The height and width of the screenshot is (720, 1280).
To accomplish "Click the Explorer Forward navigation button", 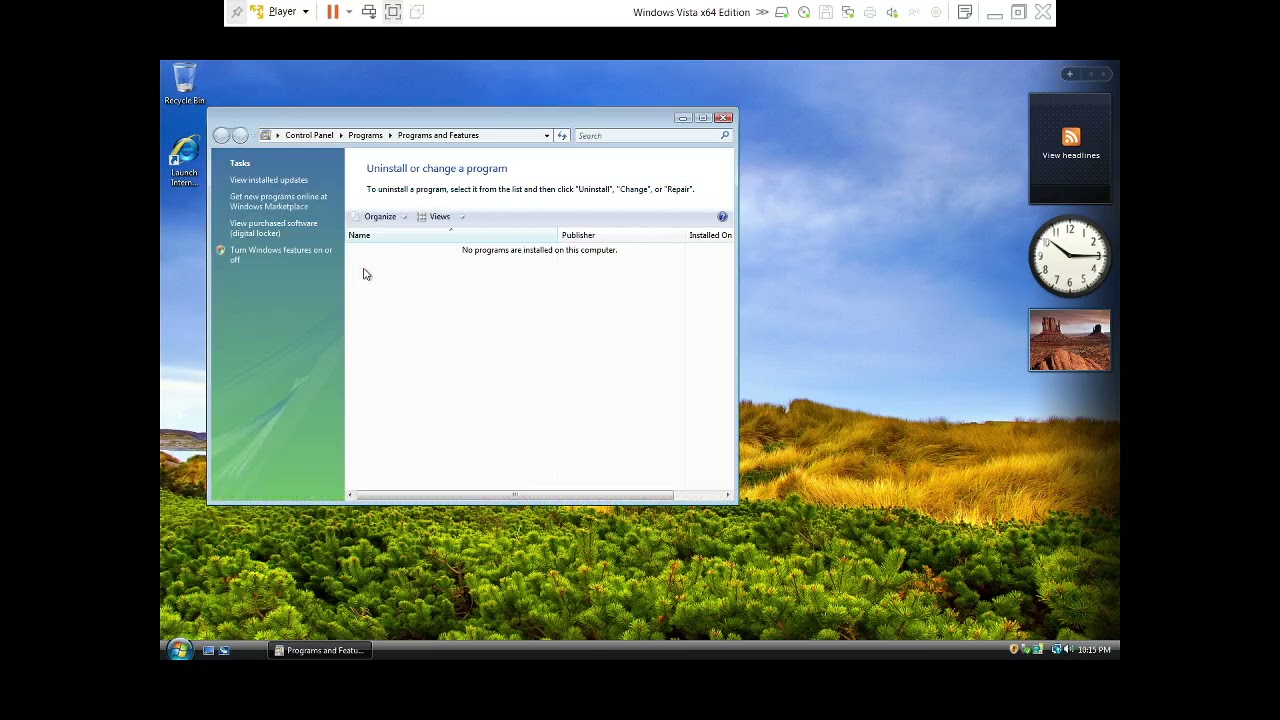I will (240, 135).
